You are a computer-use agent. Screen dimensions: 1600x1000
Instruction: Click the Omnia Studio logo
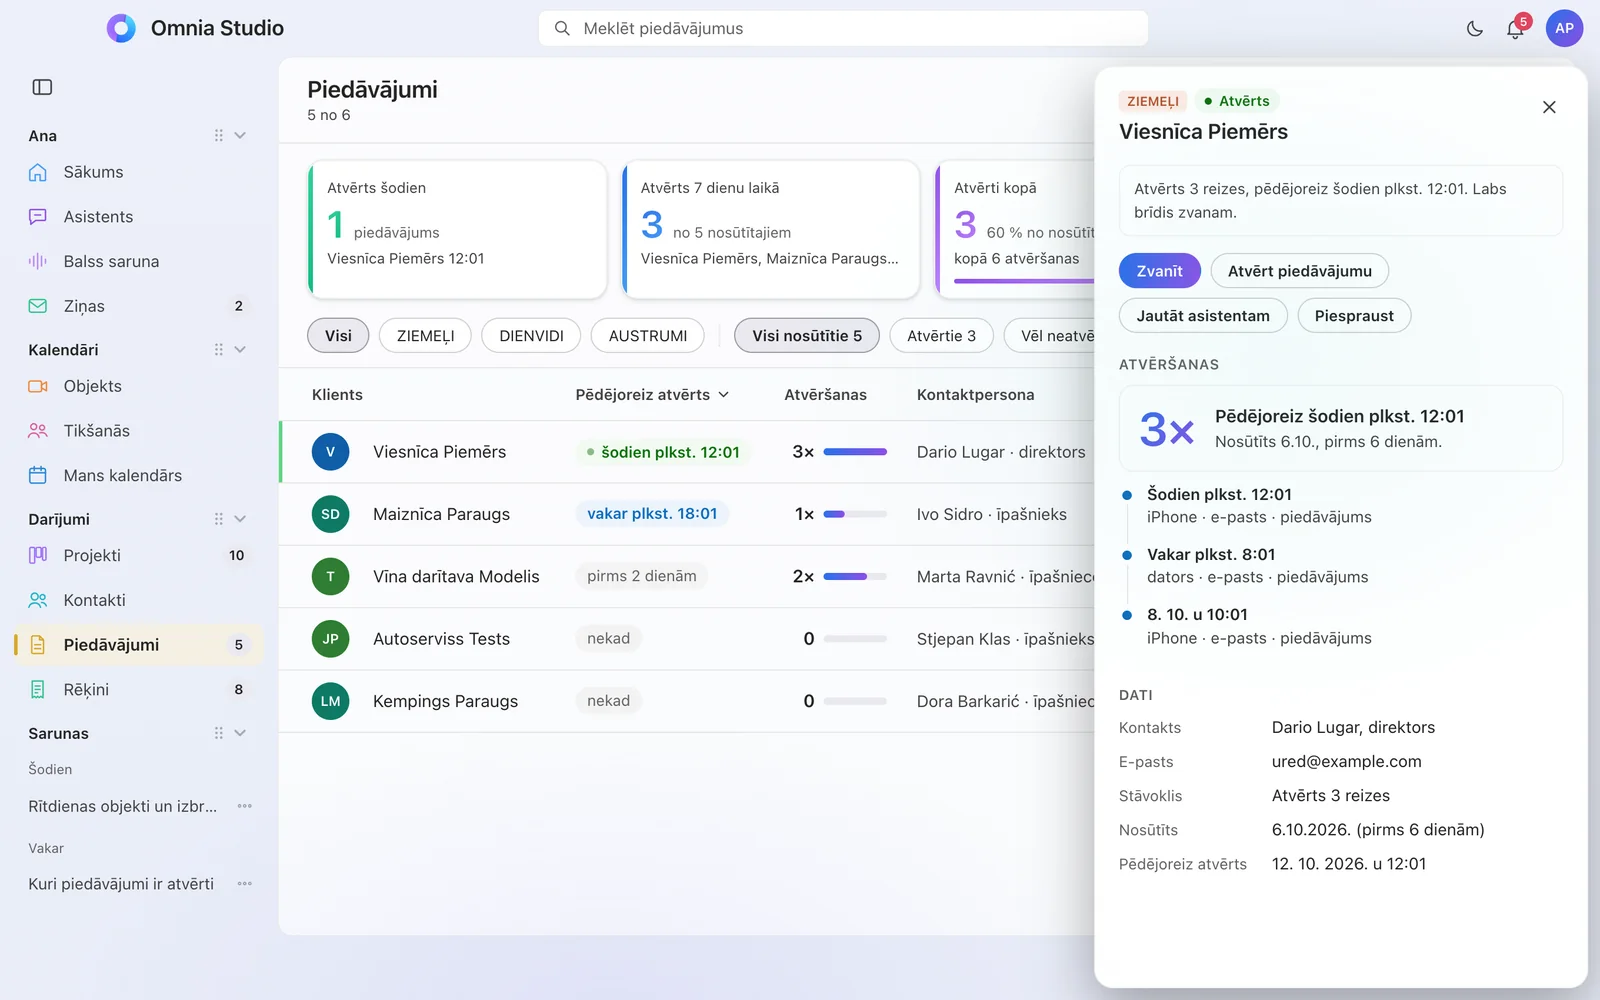click(x=121, y=28)
